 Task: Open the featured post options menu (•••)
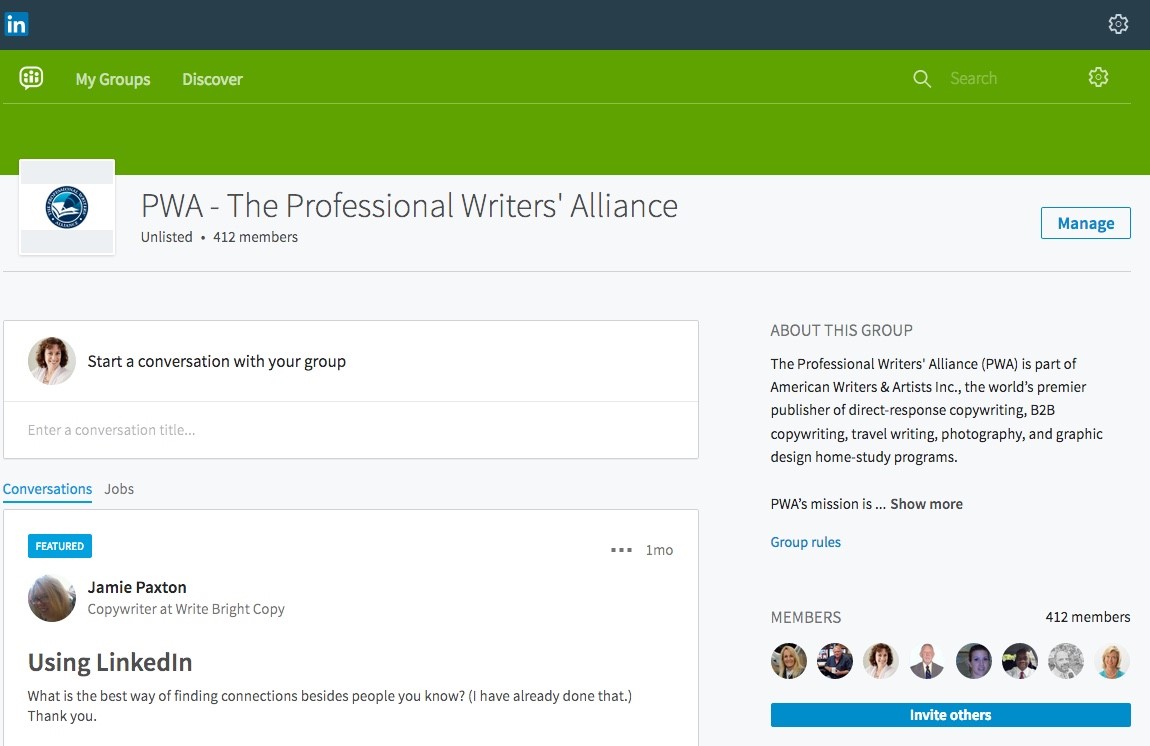[x=621, y=549]
